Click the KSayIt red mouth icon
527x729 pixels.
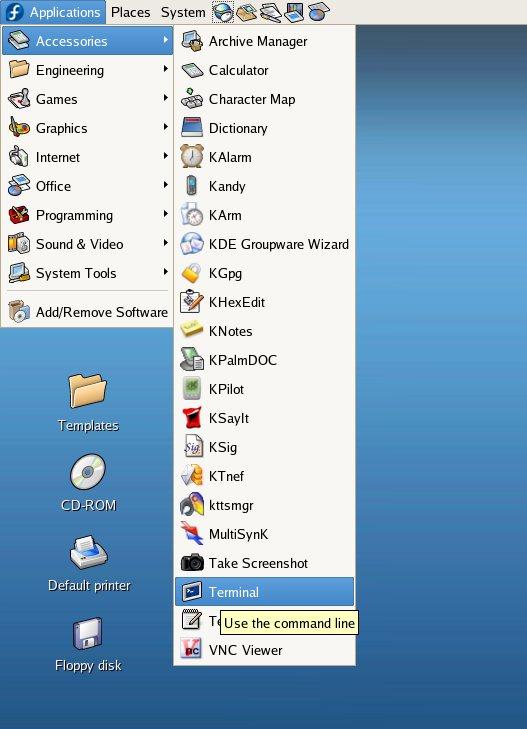click(x=191, y=418)
